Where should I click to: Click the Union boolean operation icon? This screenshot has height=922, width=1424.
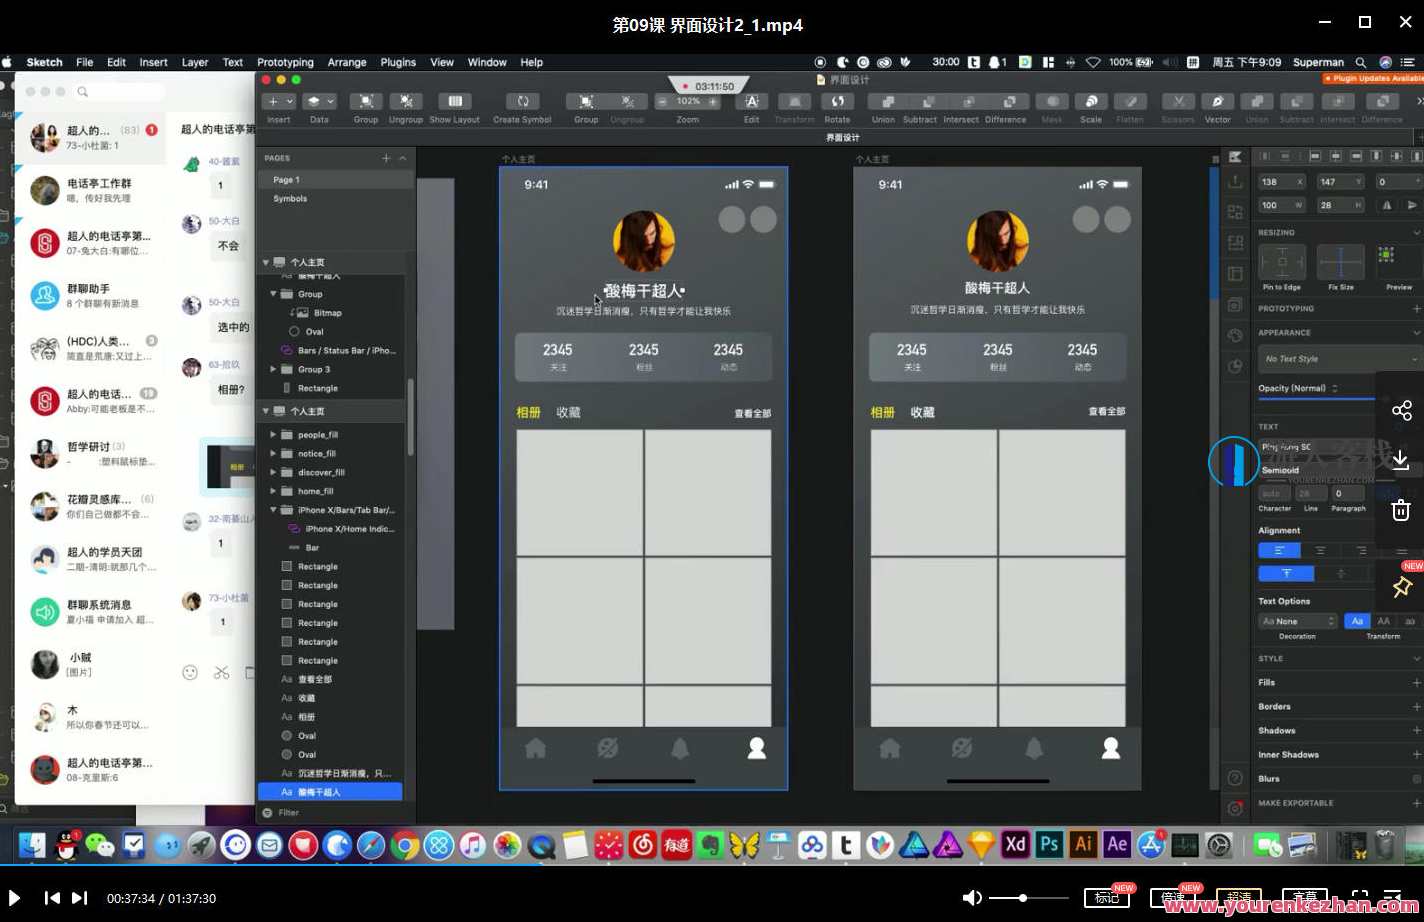[883, 102]
